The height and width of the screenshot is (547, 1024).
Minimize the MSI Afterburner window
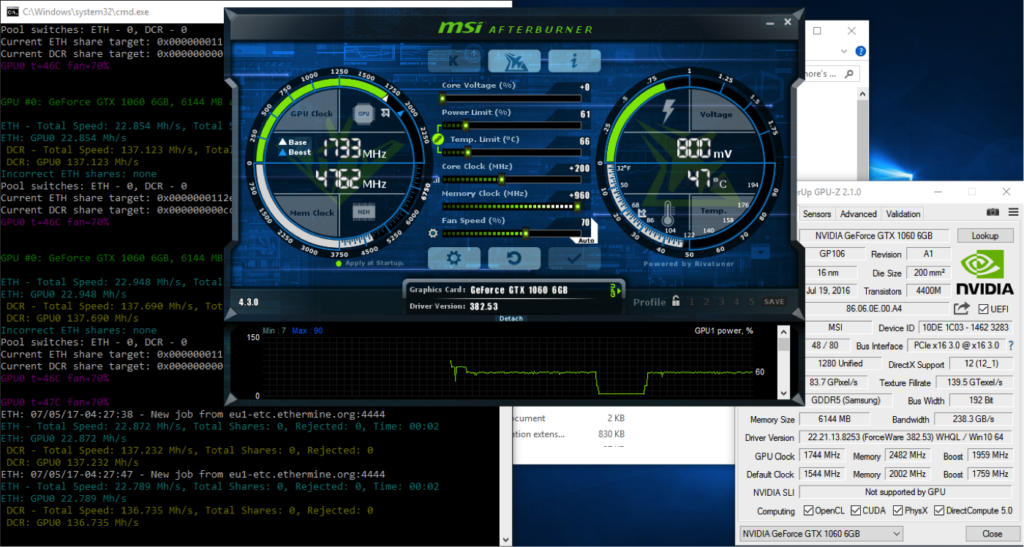point(771,22)
